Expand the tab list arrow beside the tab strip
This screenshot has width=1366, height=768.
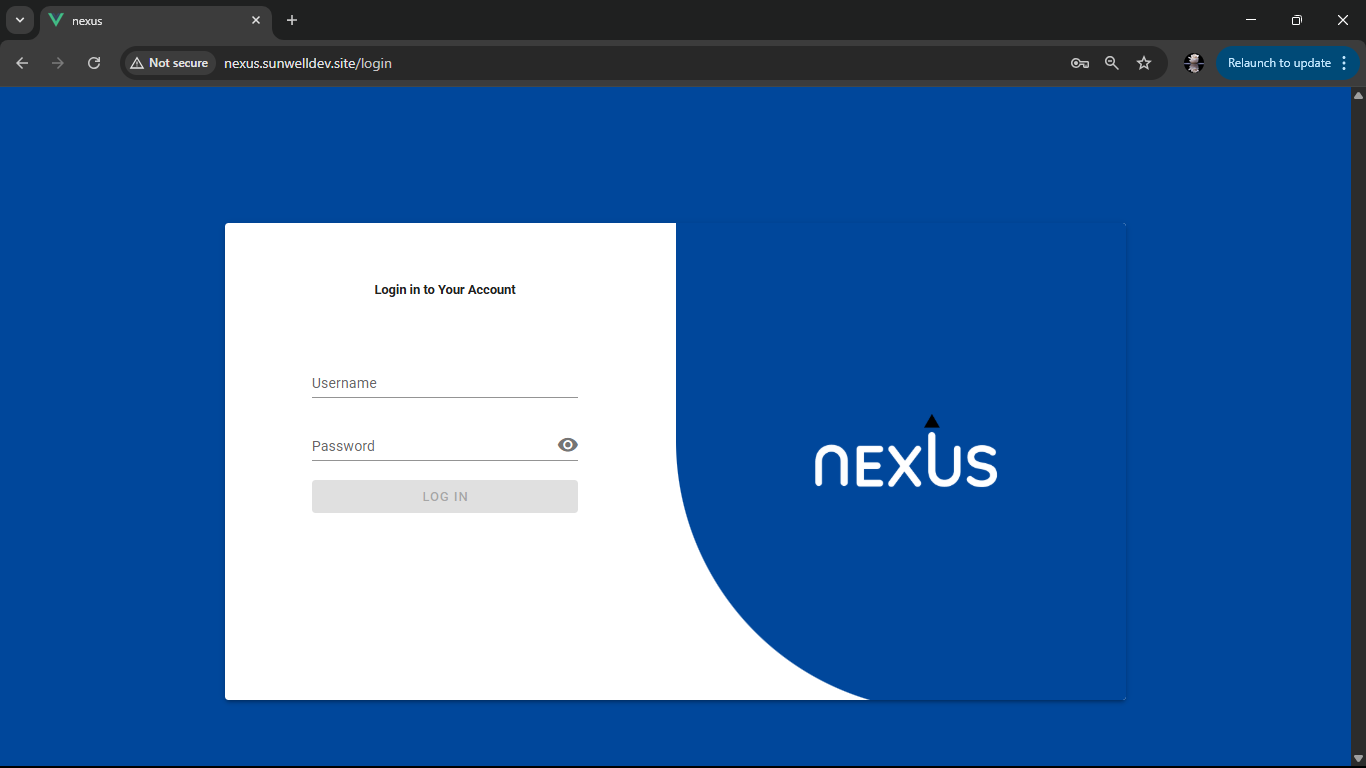(20, 20)
